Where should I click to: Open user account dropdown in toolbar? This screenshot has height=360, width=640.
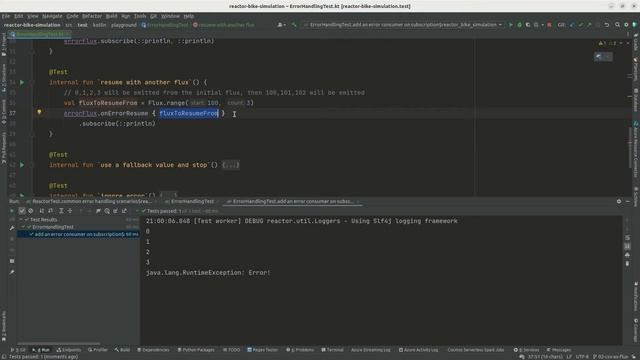point(281,25)
